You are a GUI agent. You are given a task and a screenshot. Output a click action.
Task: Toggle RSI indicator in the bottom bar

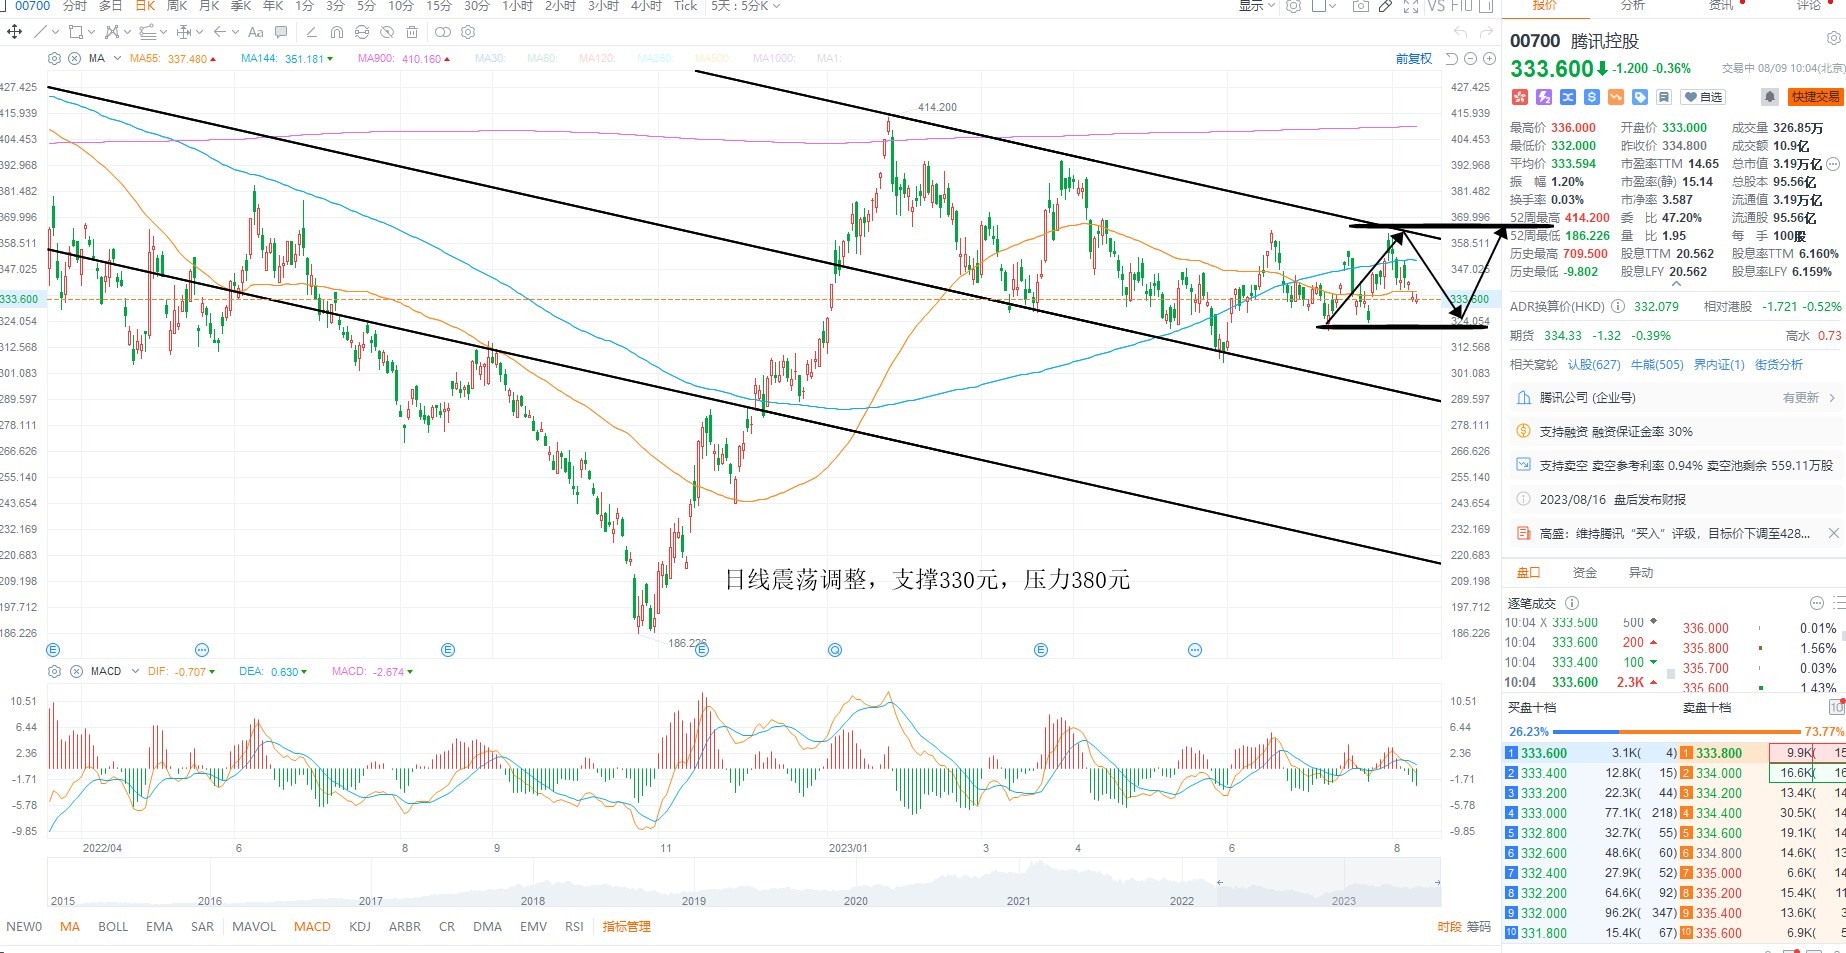click(x=574, y=927)
